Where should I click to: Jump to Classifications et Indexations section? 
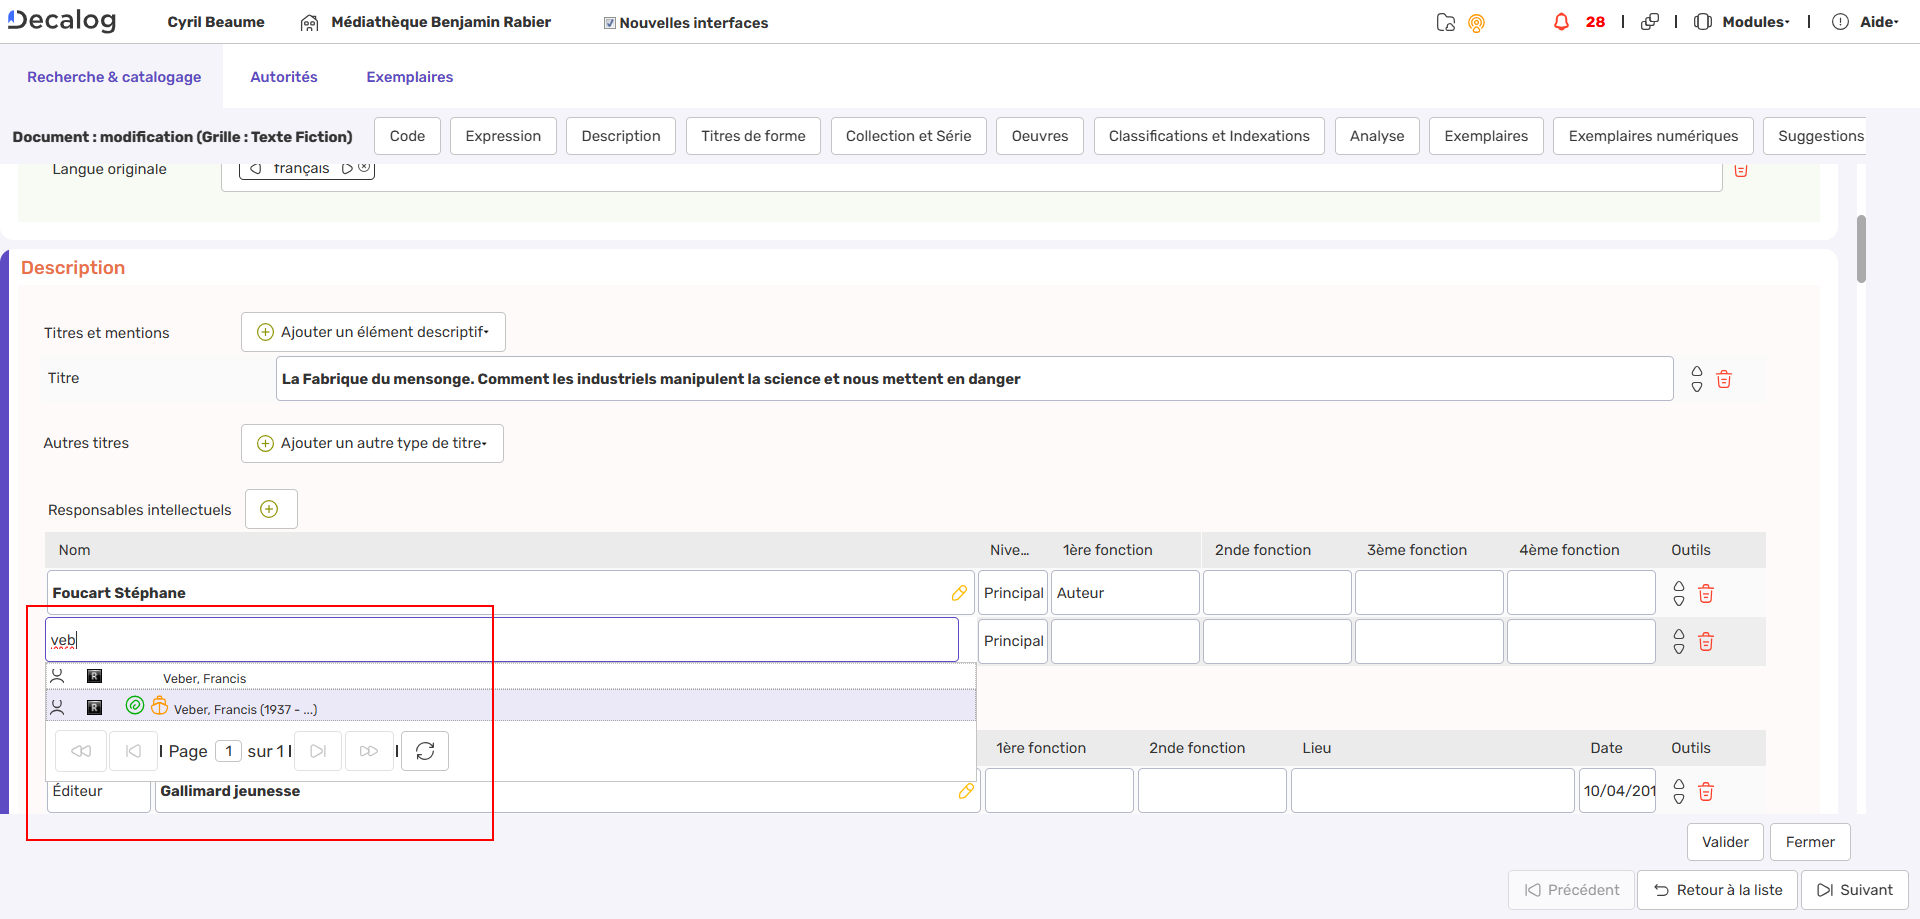pyautogui.click(x=1208, y=136)
